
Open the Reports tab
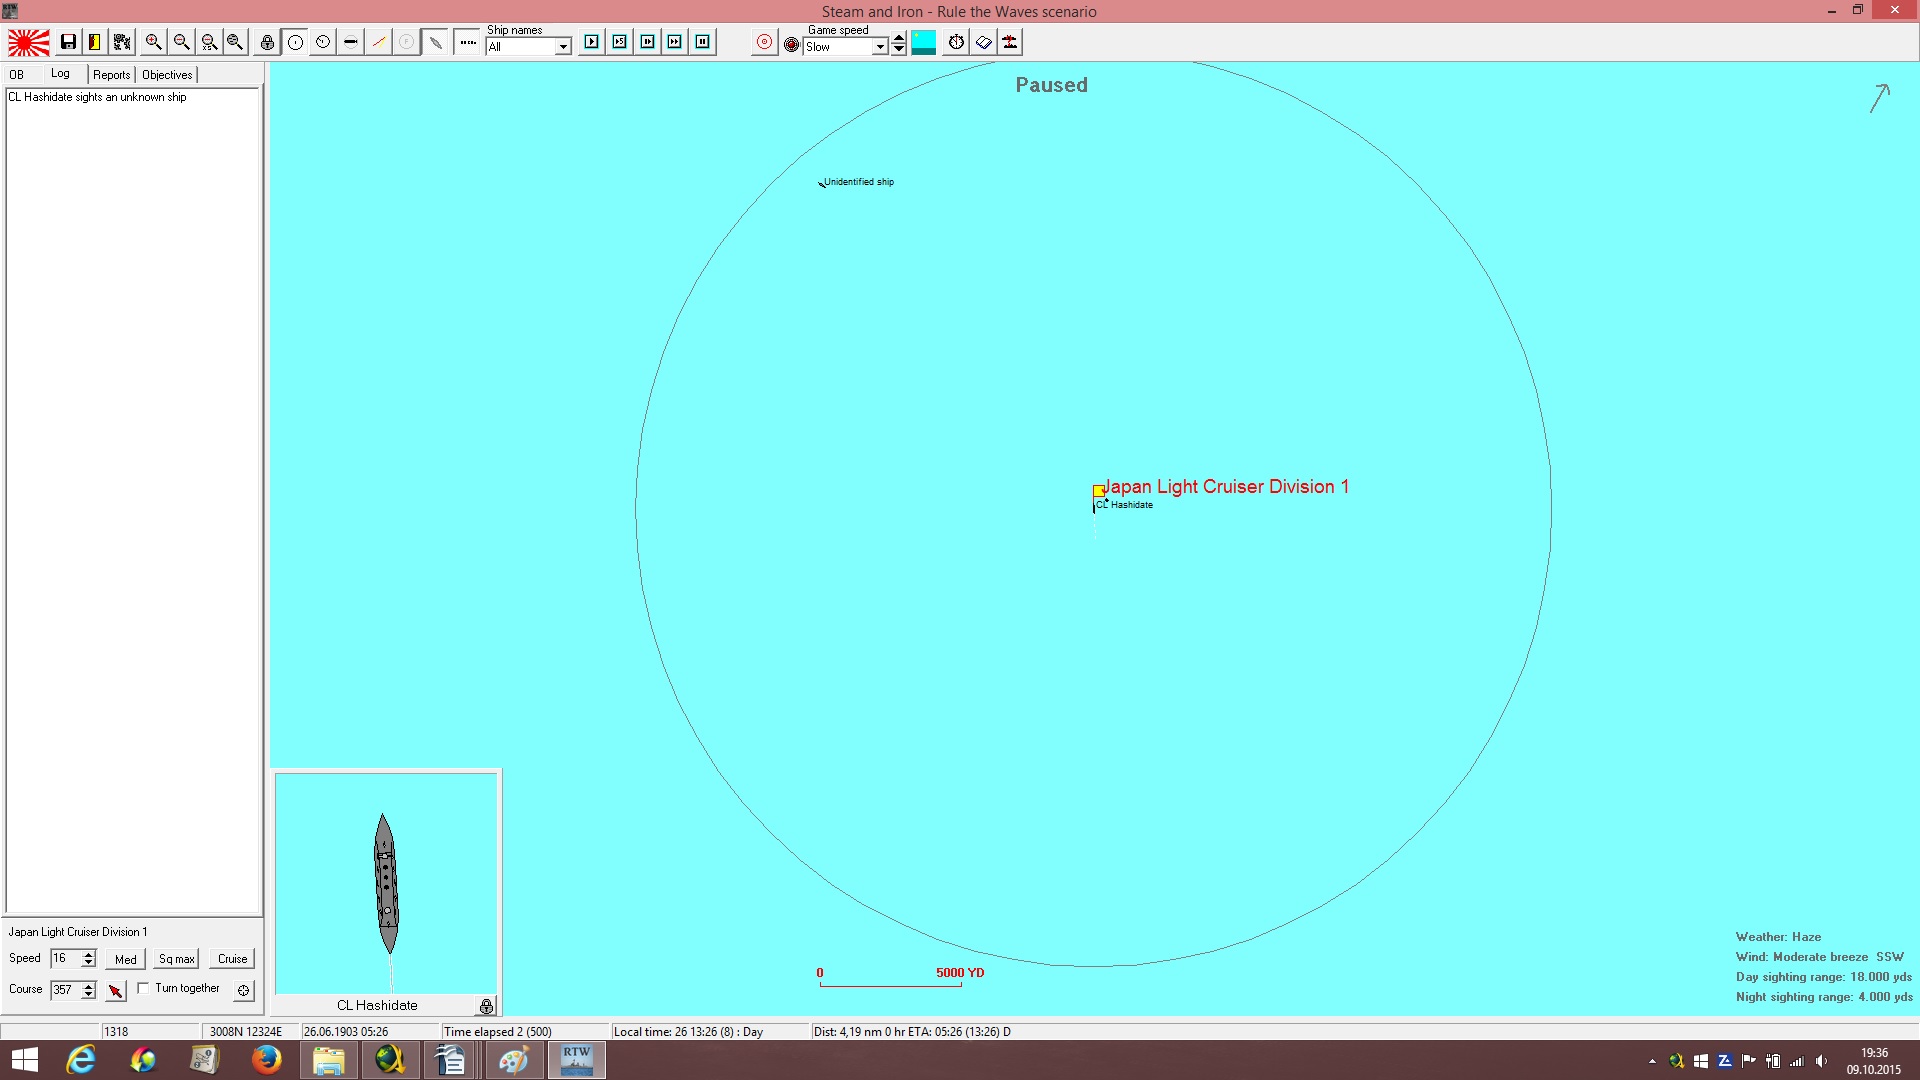tap(112, 75)
